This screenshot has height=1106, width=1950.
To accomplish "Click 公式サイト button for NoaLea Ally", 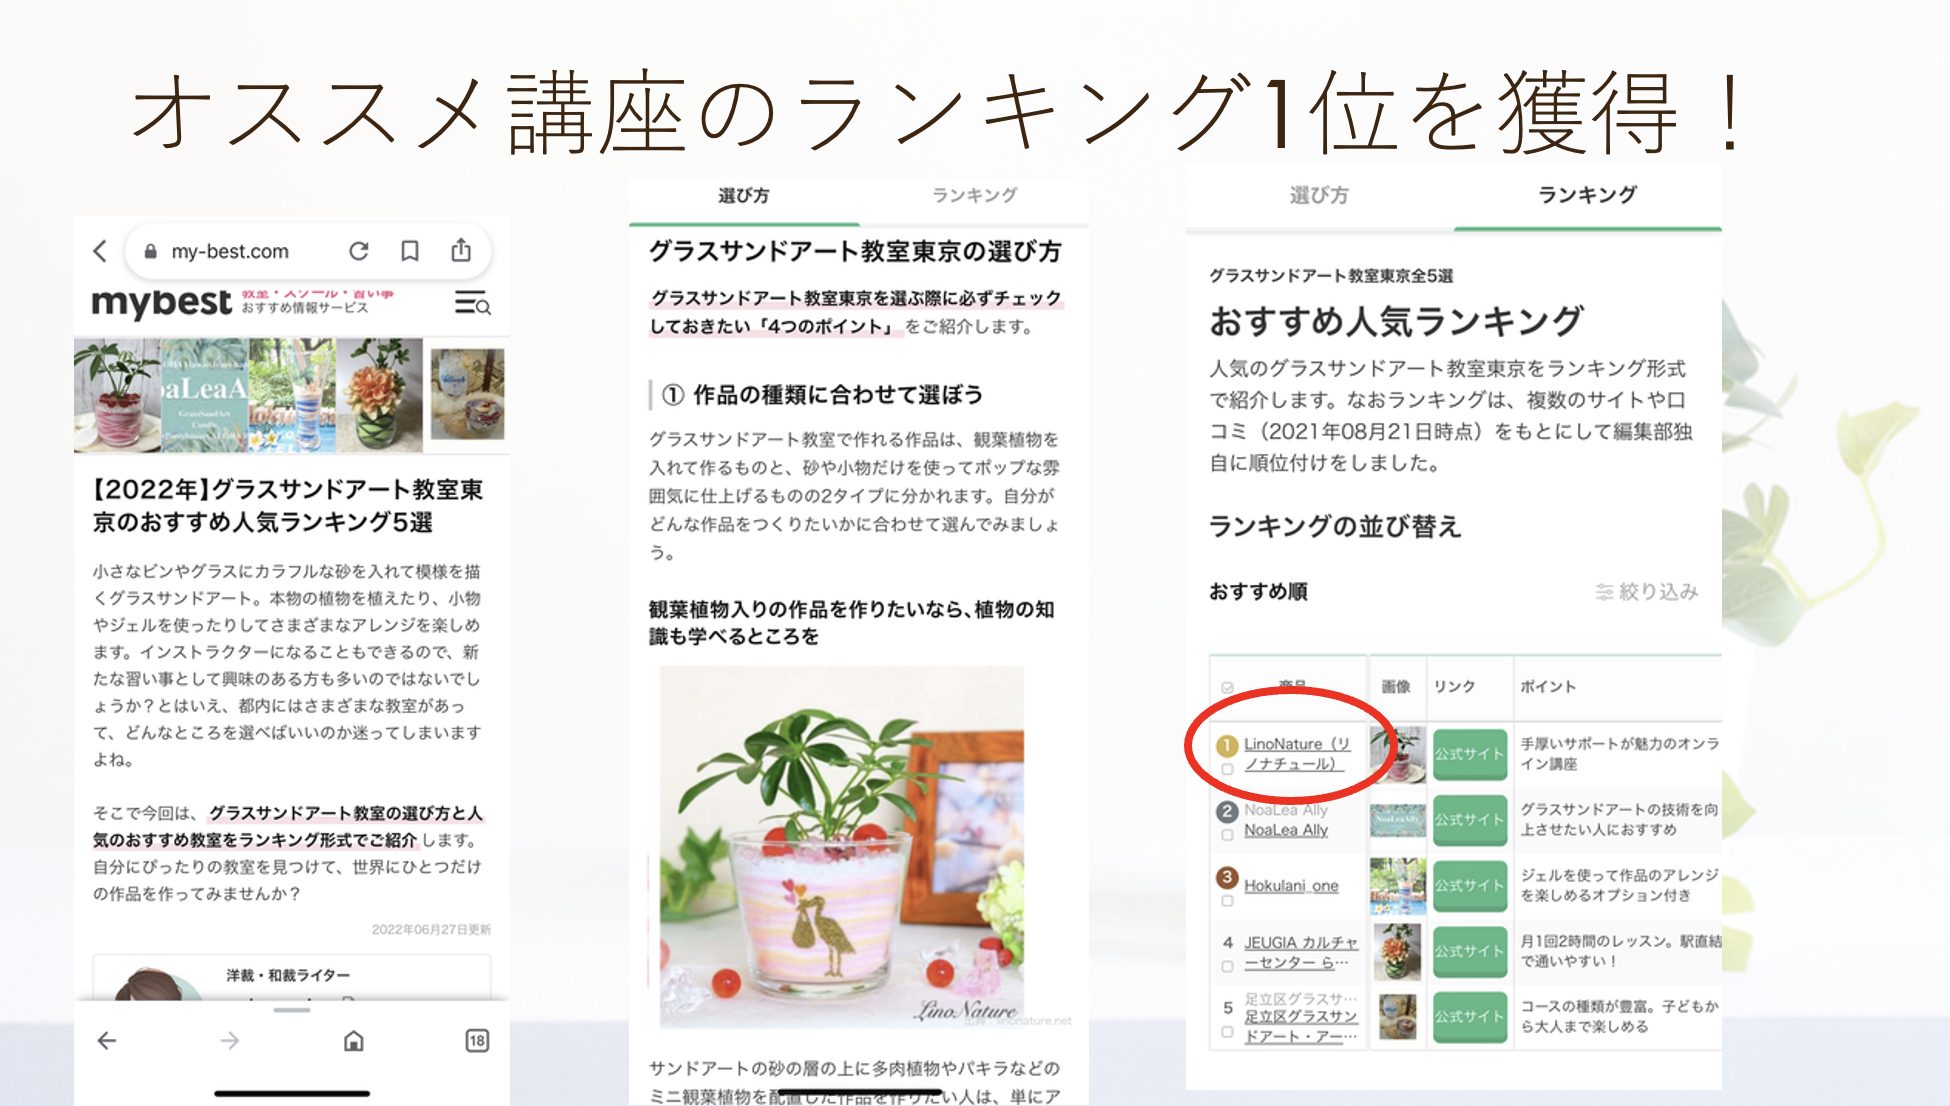I will pos(1470,820).
